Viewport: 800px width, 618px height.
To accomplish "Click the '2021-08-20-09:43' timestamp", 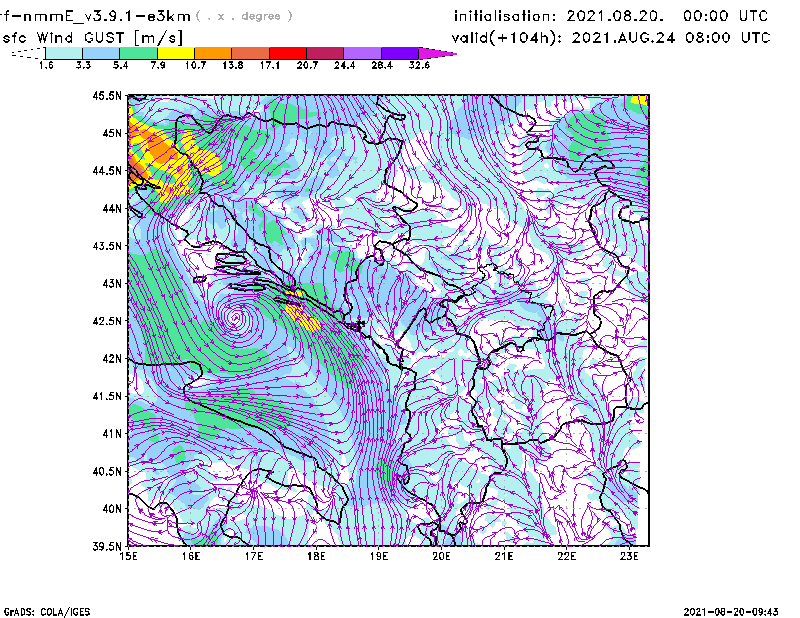I will (x=731, y=612).
